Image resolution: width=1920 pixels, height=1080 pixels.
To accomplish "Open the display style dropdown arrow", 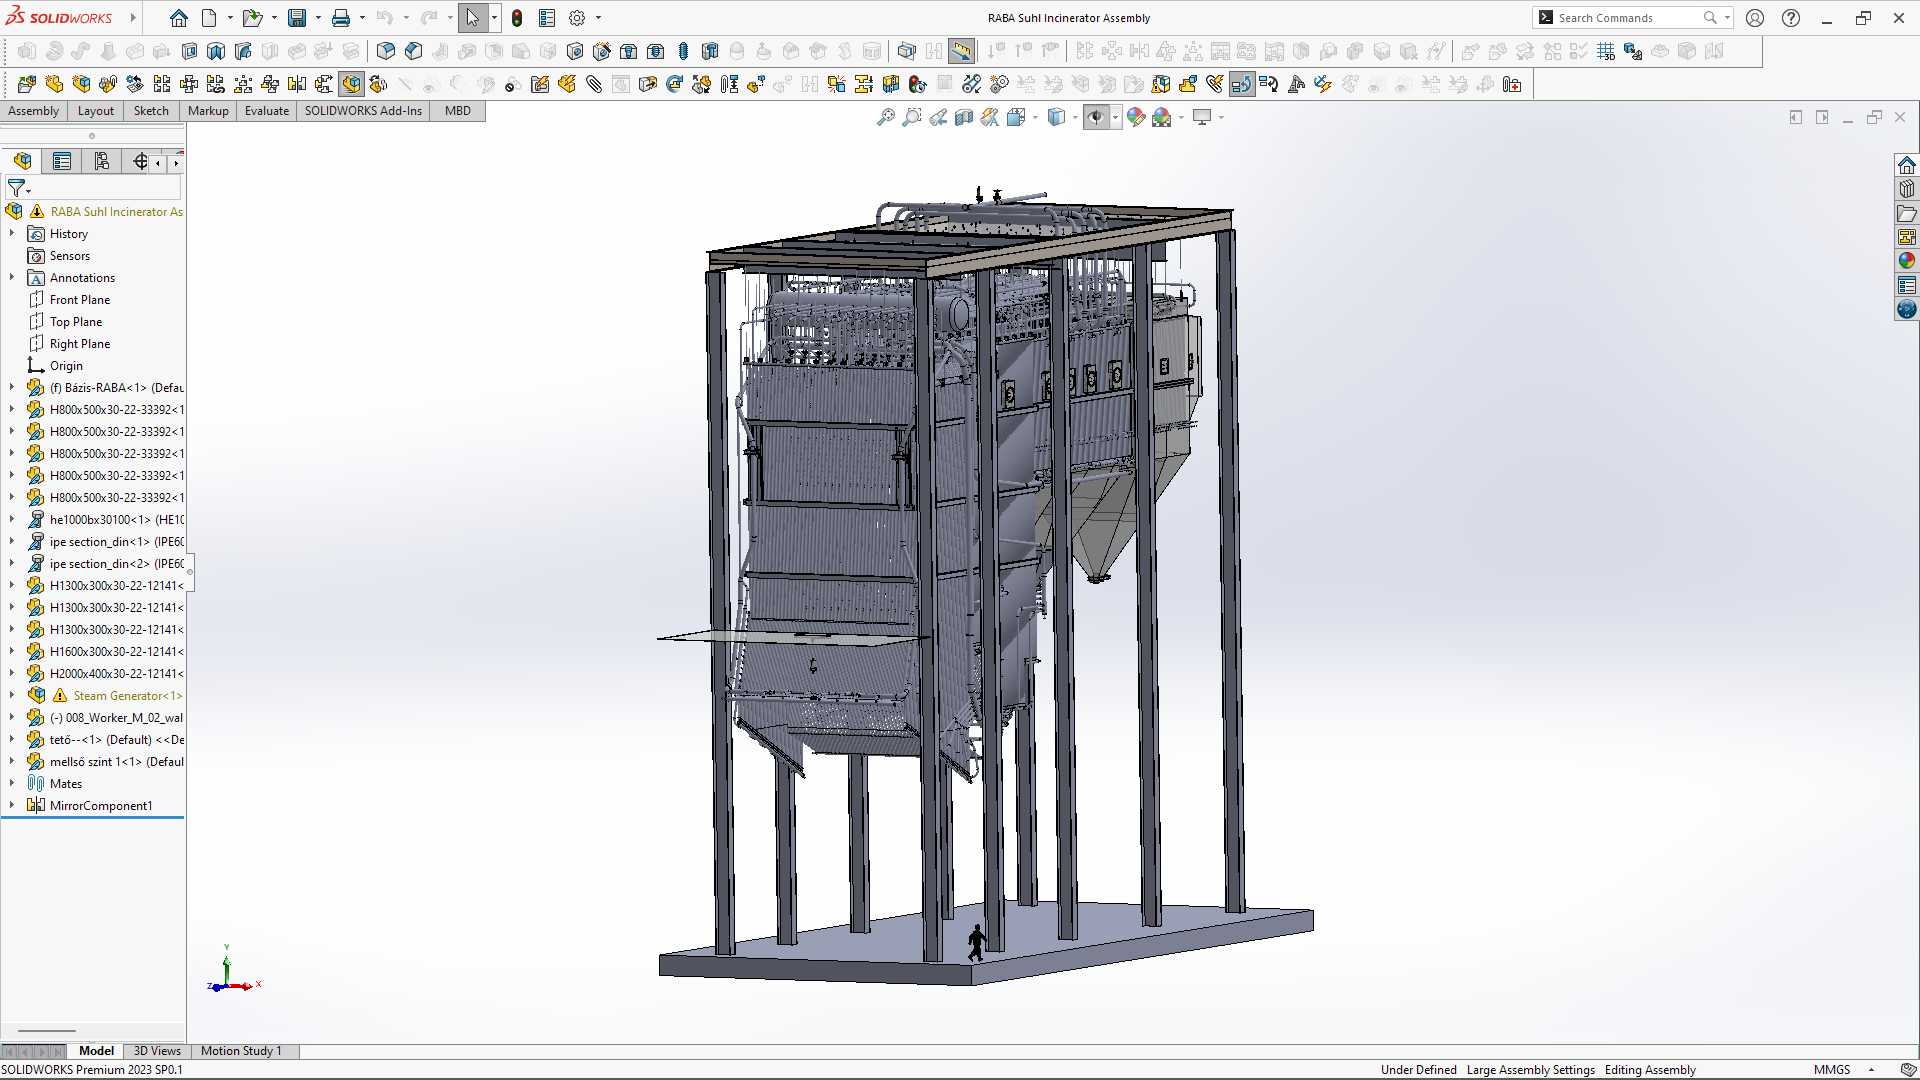I will coord(1075,118).
